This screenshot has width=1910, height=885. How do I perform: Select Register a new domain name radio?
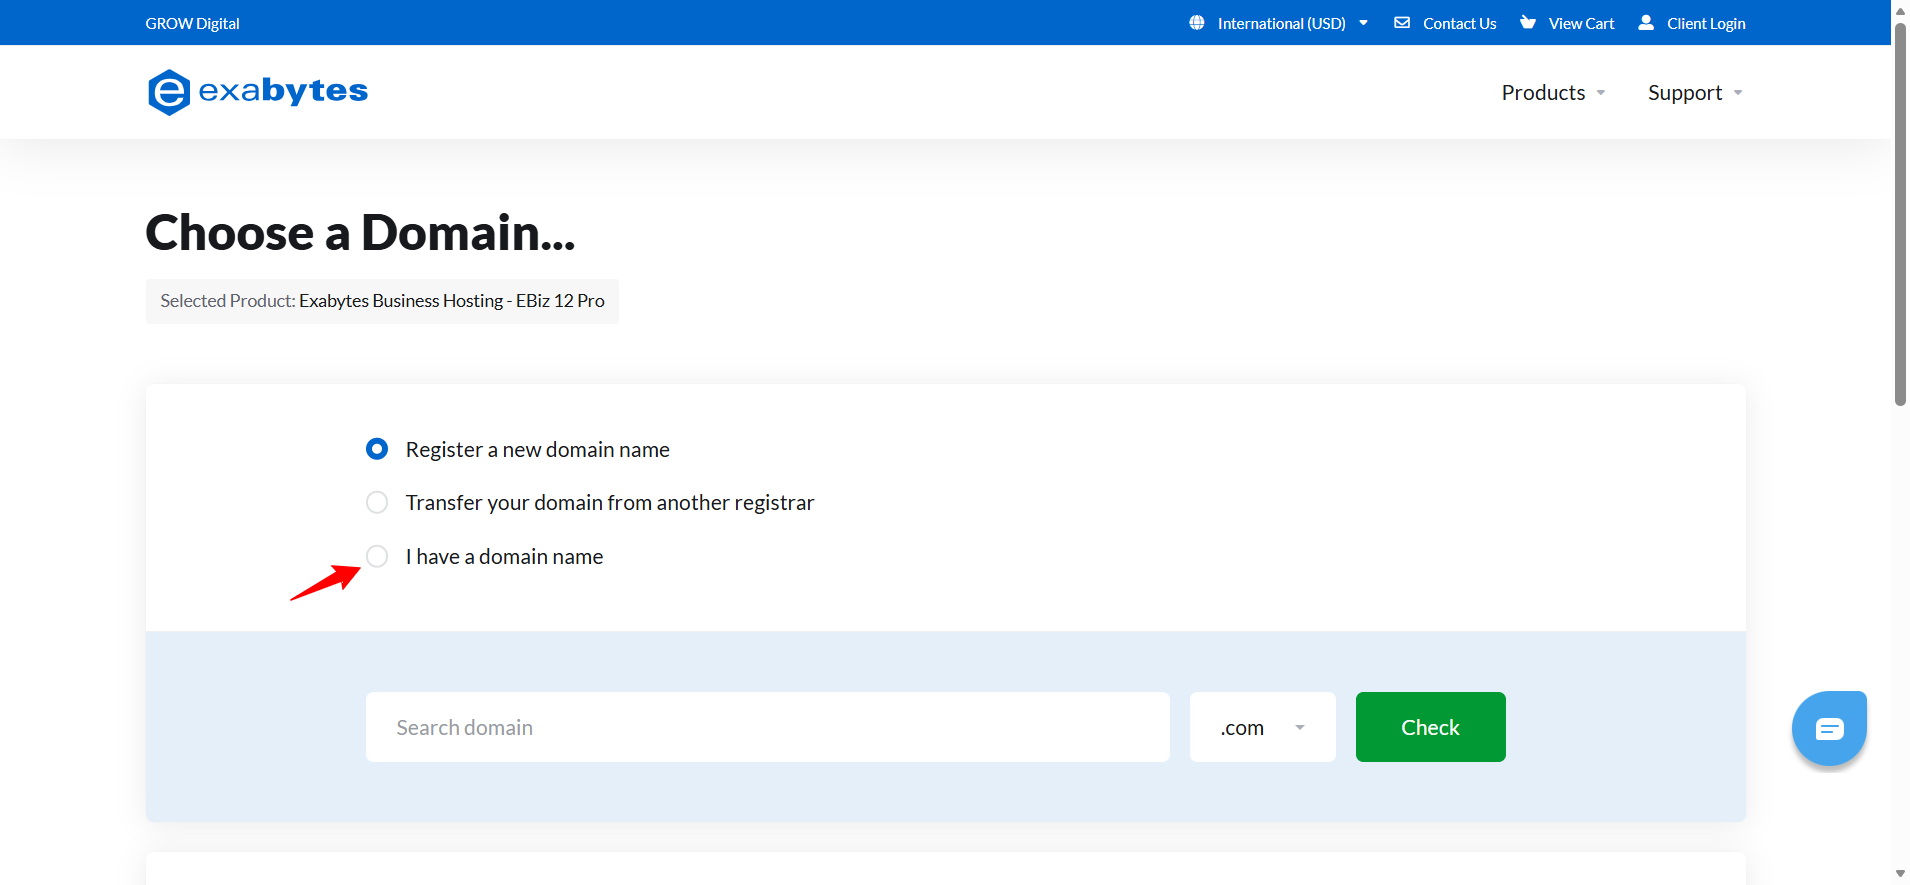coord(377,449)
